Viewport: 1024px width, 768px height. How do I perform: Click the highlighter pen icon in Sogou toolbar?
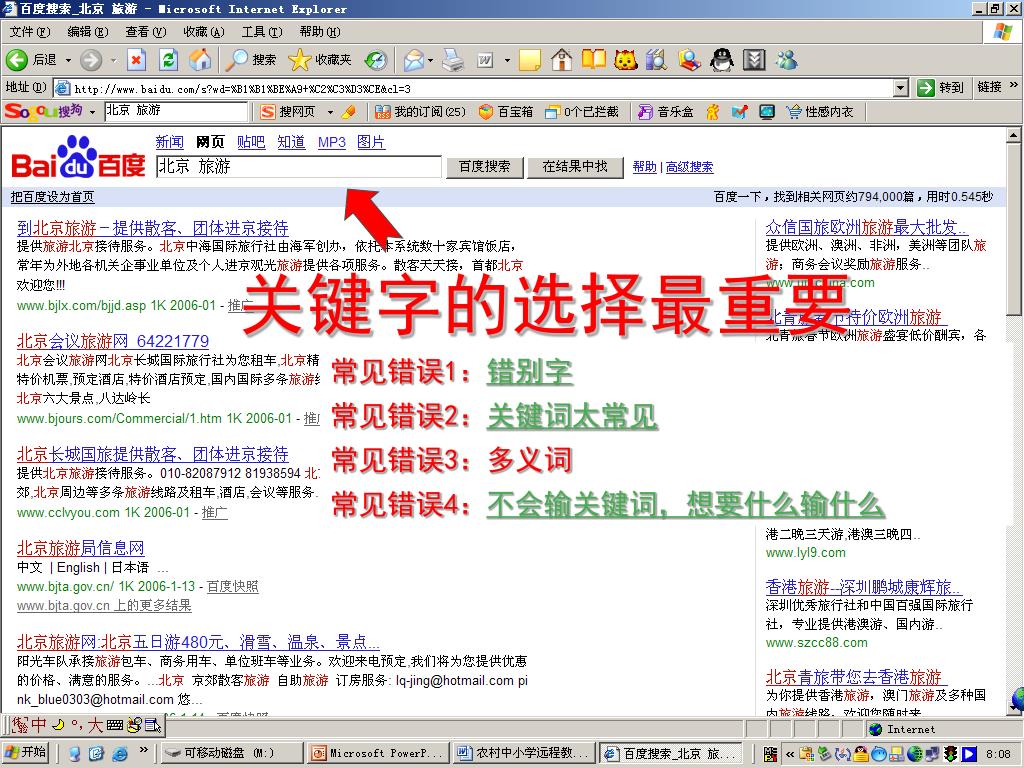(349, 112)
